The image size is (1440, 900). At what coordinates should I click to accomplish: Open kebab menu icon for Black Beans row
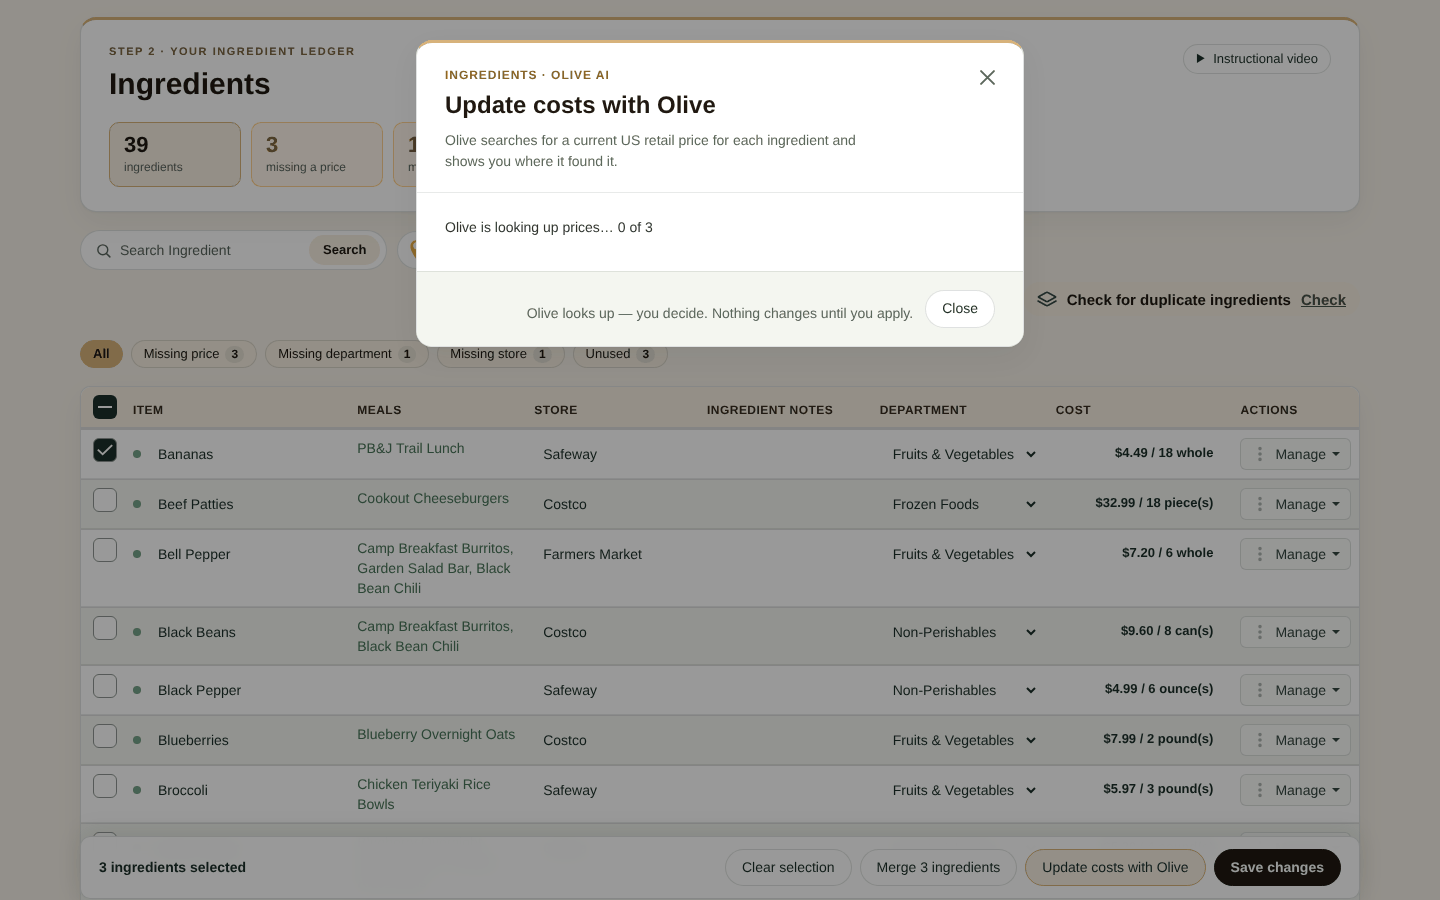[x=1260, y=632]
